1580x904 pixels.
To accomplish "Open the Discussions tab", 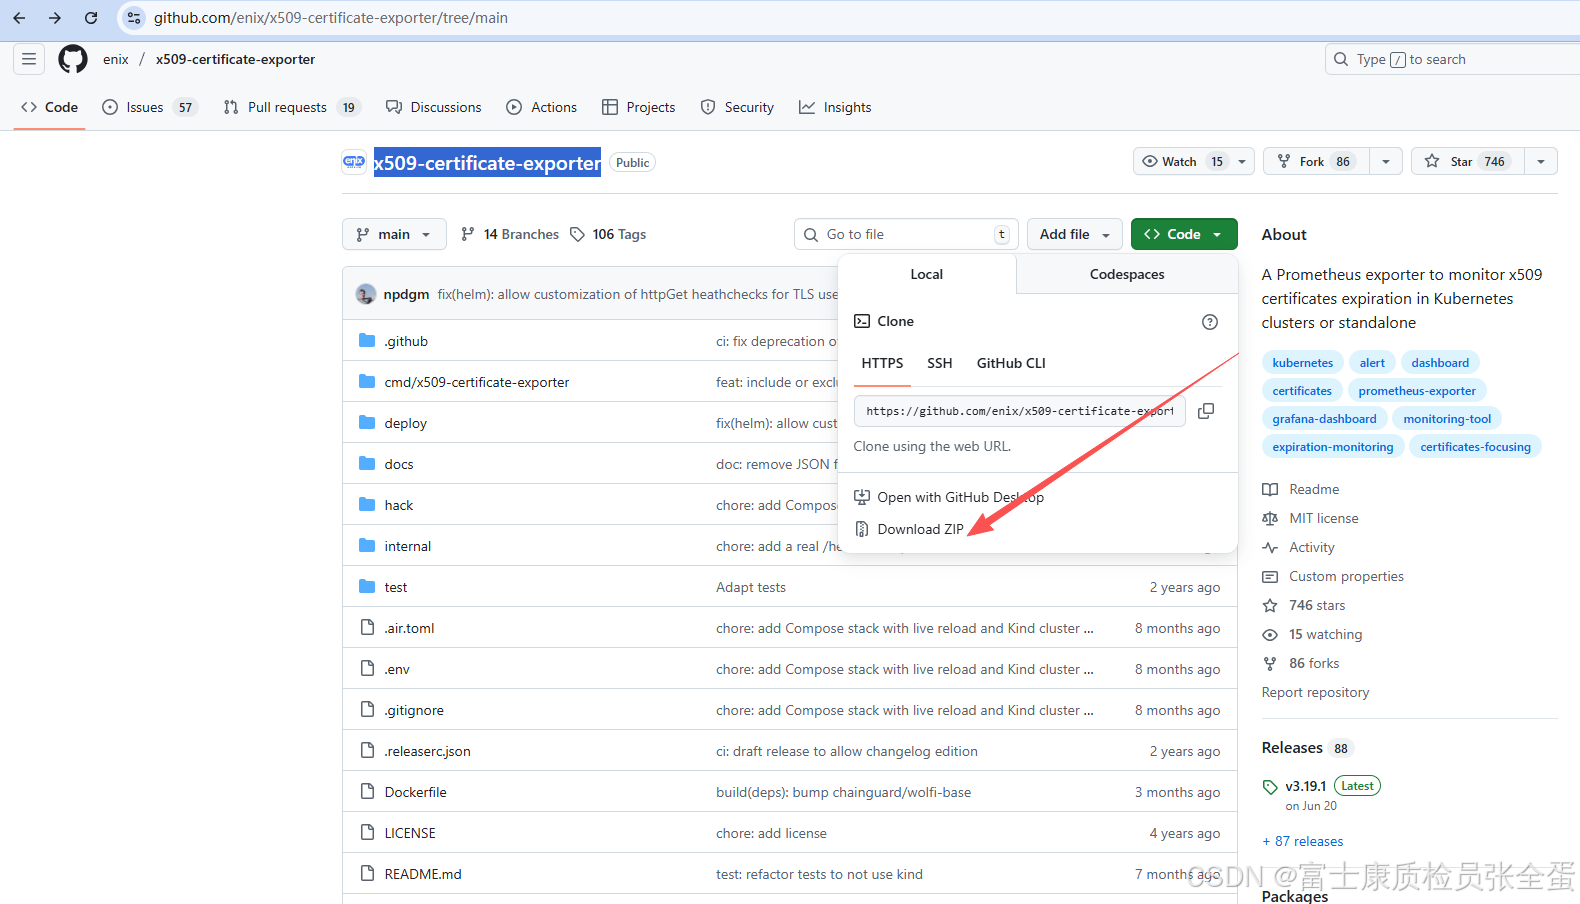I will pyautogui.click(x=434, y=107).
